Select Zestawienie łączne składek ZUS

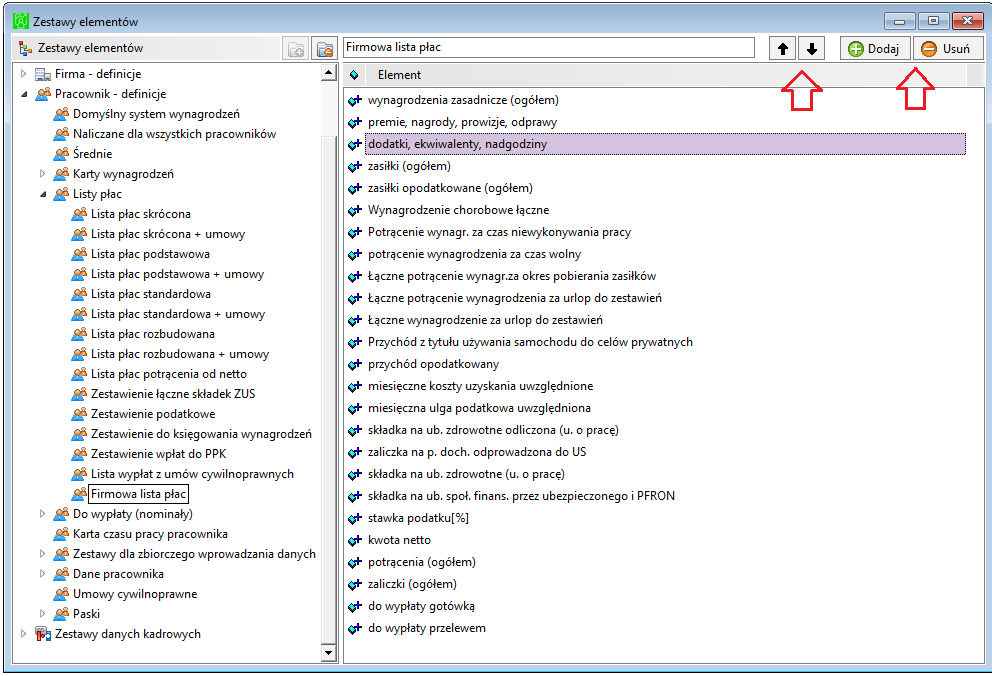point(173,394)
